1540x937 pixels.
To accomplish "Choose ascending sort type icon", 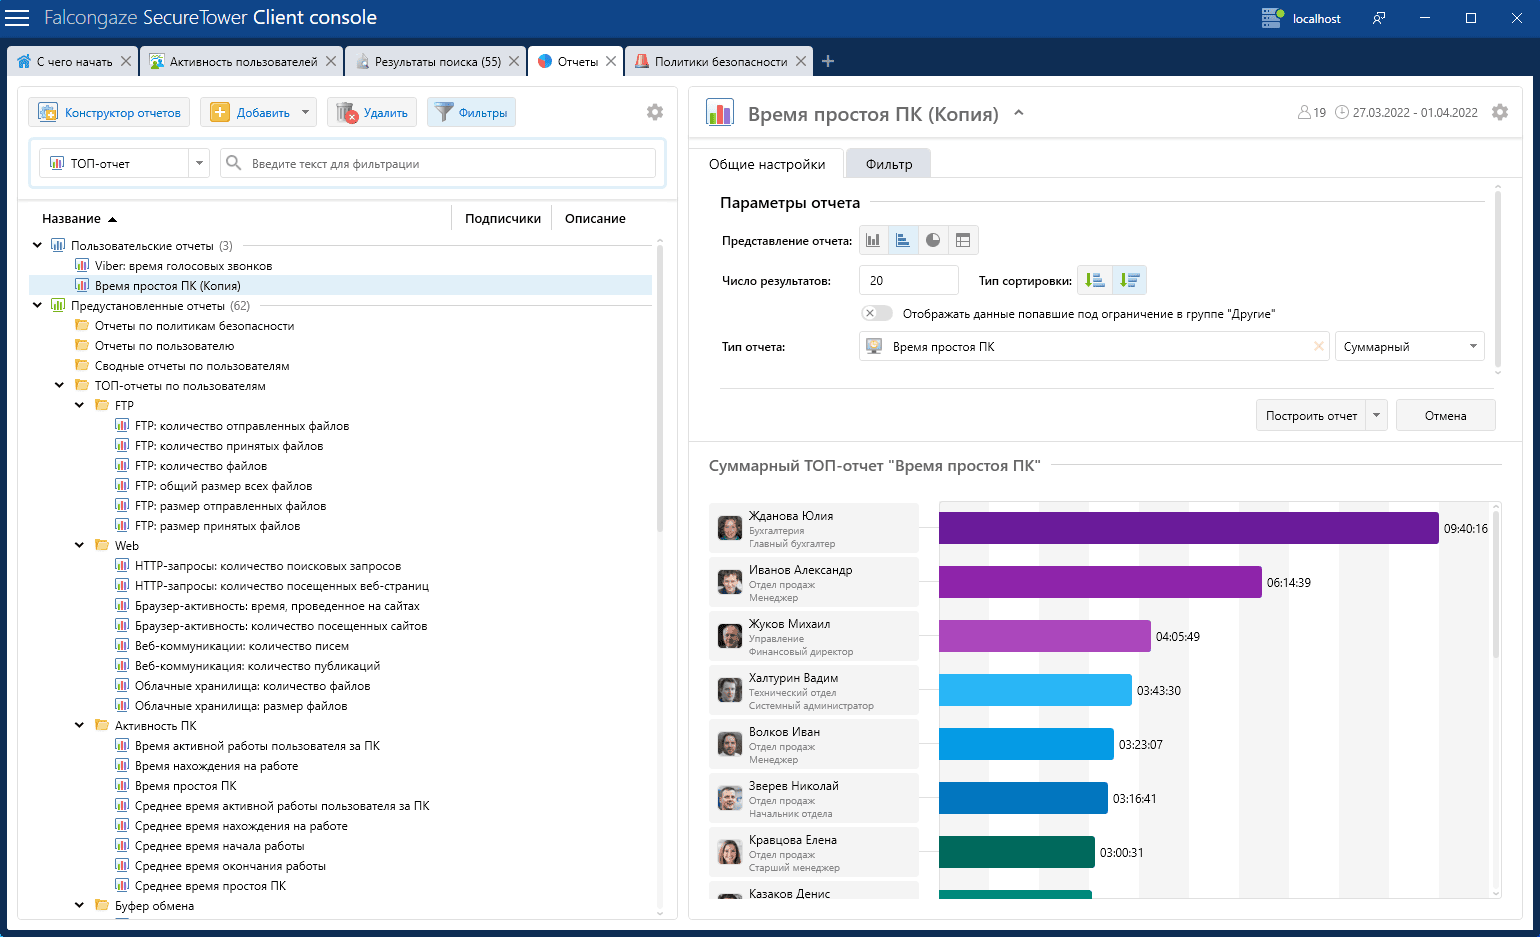I will click(1095, 281).
